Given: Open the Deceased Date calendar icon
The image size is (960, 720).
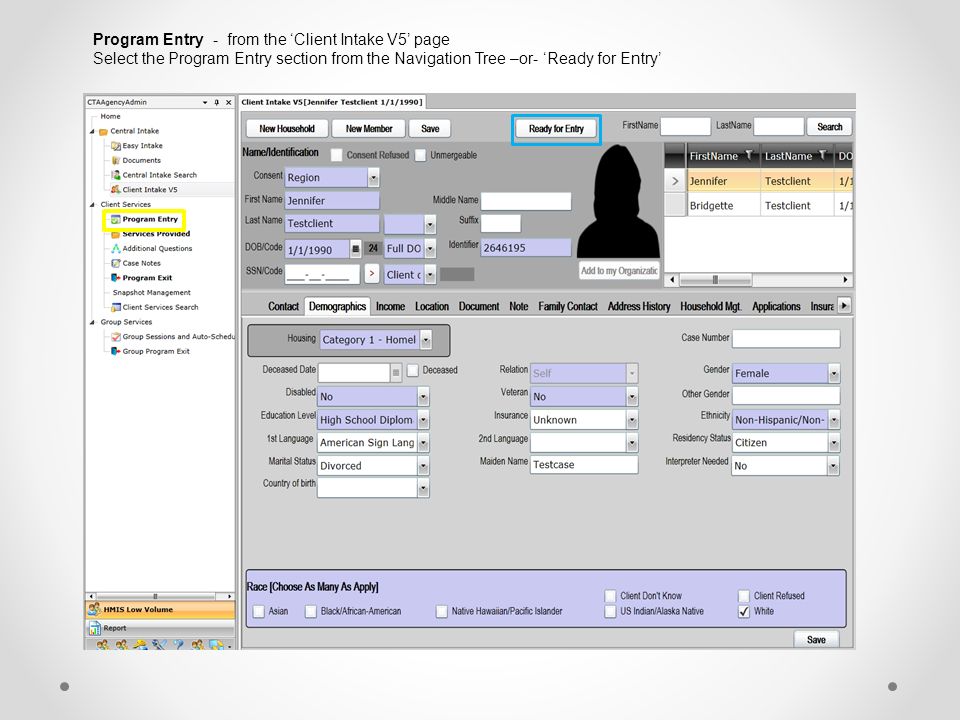Looking at the screenshot, I should [x=396, y=372].
